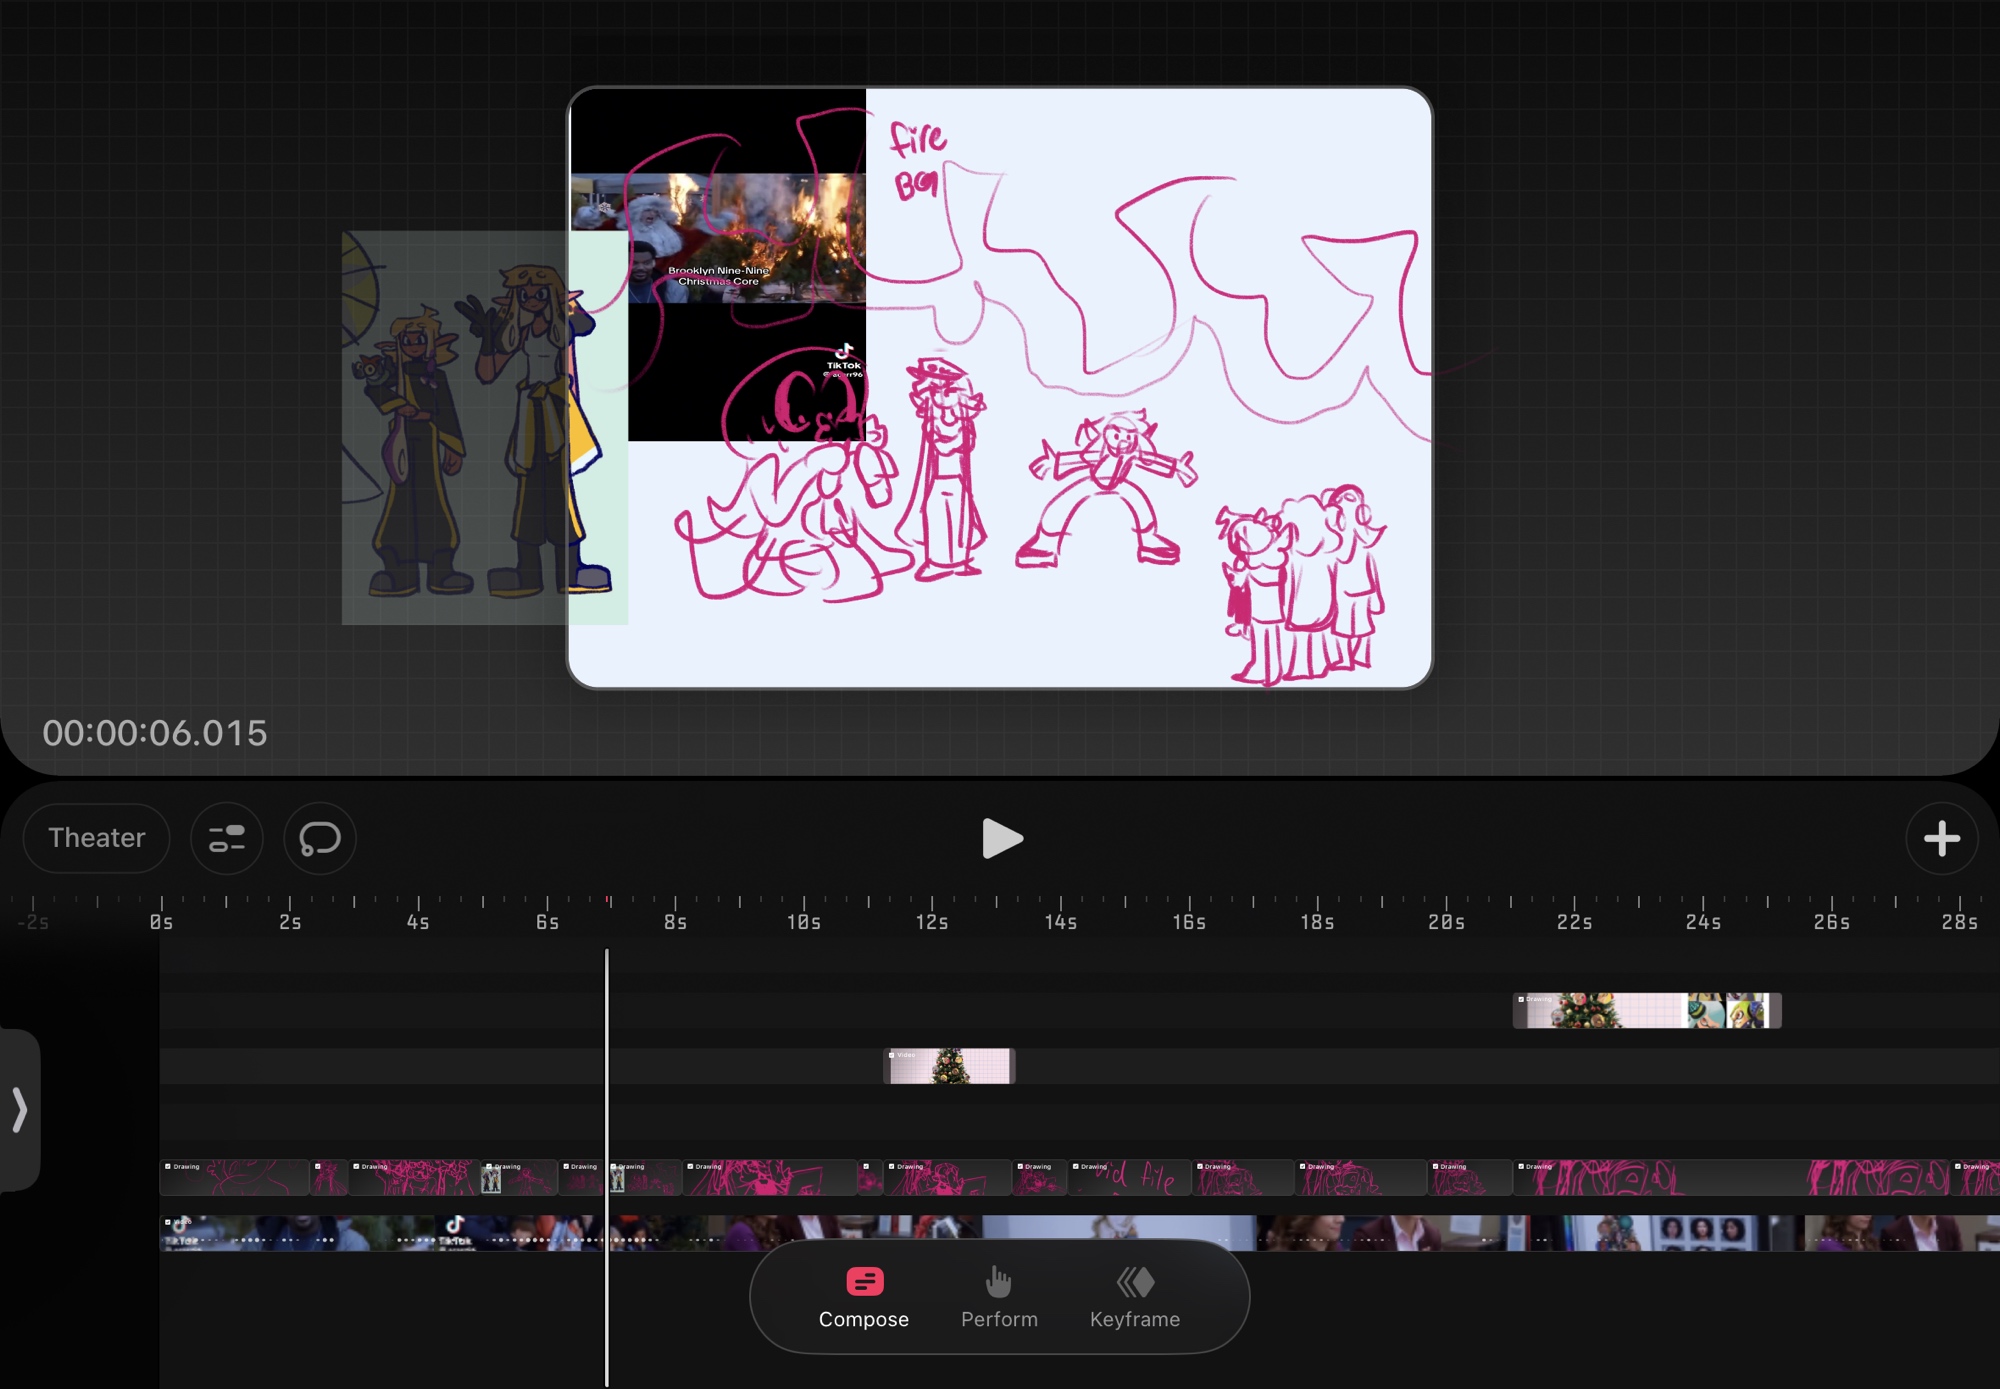Select the Perform hand icon
The width and height of the screenshot is (2000, 1389).
click(x=998, y=1281)
